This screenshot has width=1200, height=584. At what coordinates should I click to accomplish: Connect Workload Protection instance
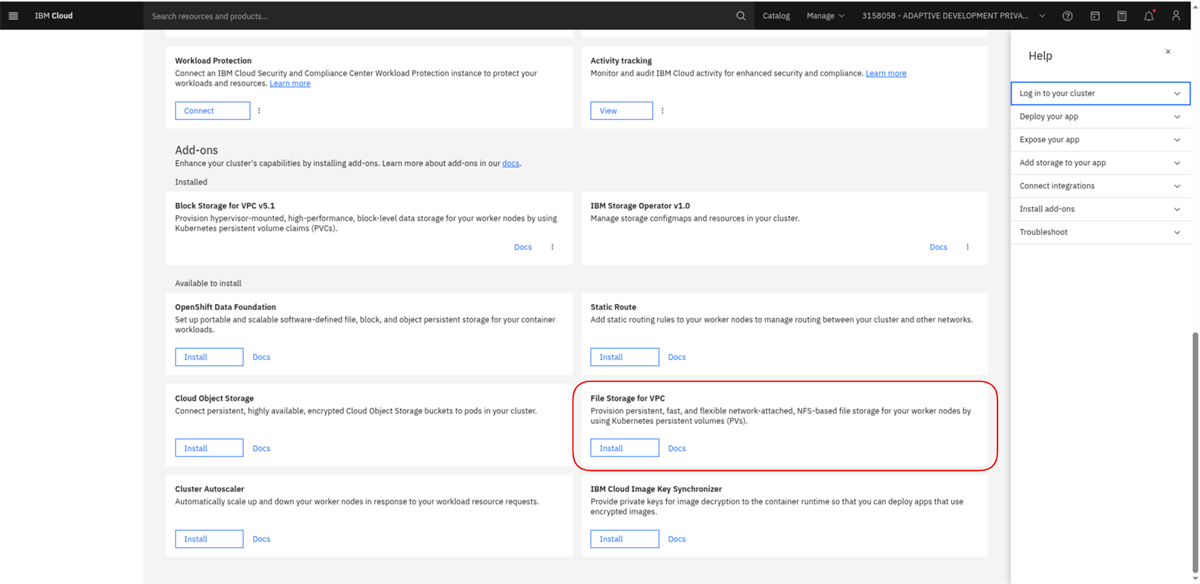coord(212,111)
